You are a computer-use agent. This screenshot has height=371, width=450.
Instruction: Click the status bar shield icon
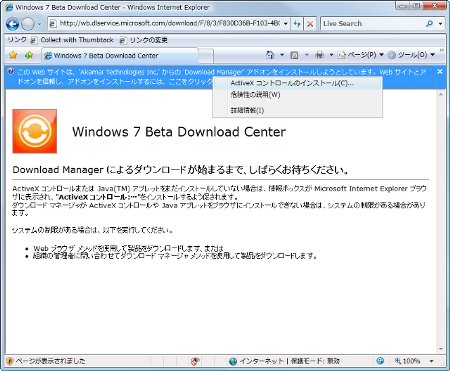click(x=10, y=361)
